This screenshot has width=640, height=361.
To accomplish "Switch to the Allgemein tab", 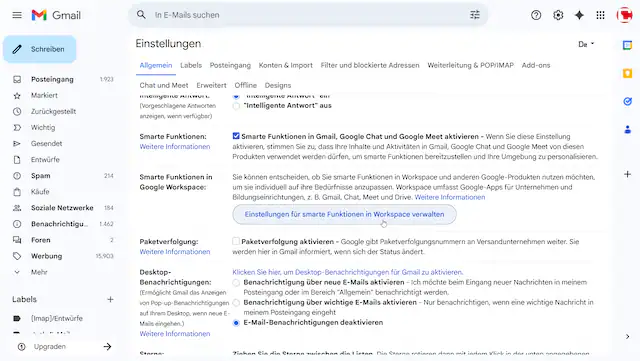I will [156, 65].
